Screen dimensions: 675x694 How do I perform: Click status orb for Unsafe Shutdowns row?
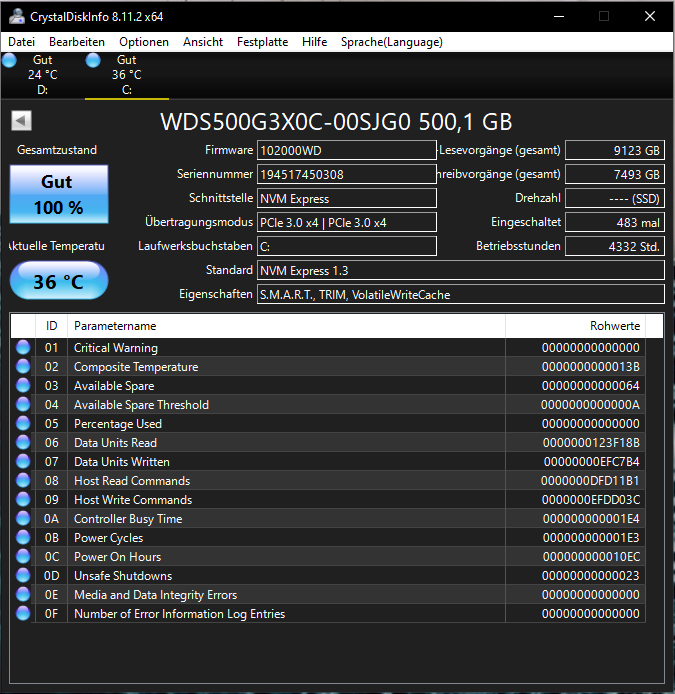click(23, 576)
